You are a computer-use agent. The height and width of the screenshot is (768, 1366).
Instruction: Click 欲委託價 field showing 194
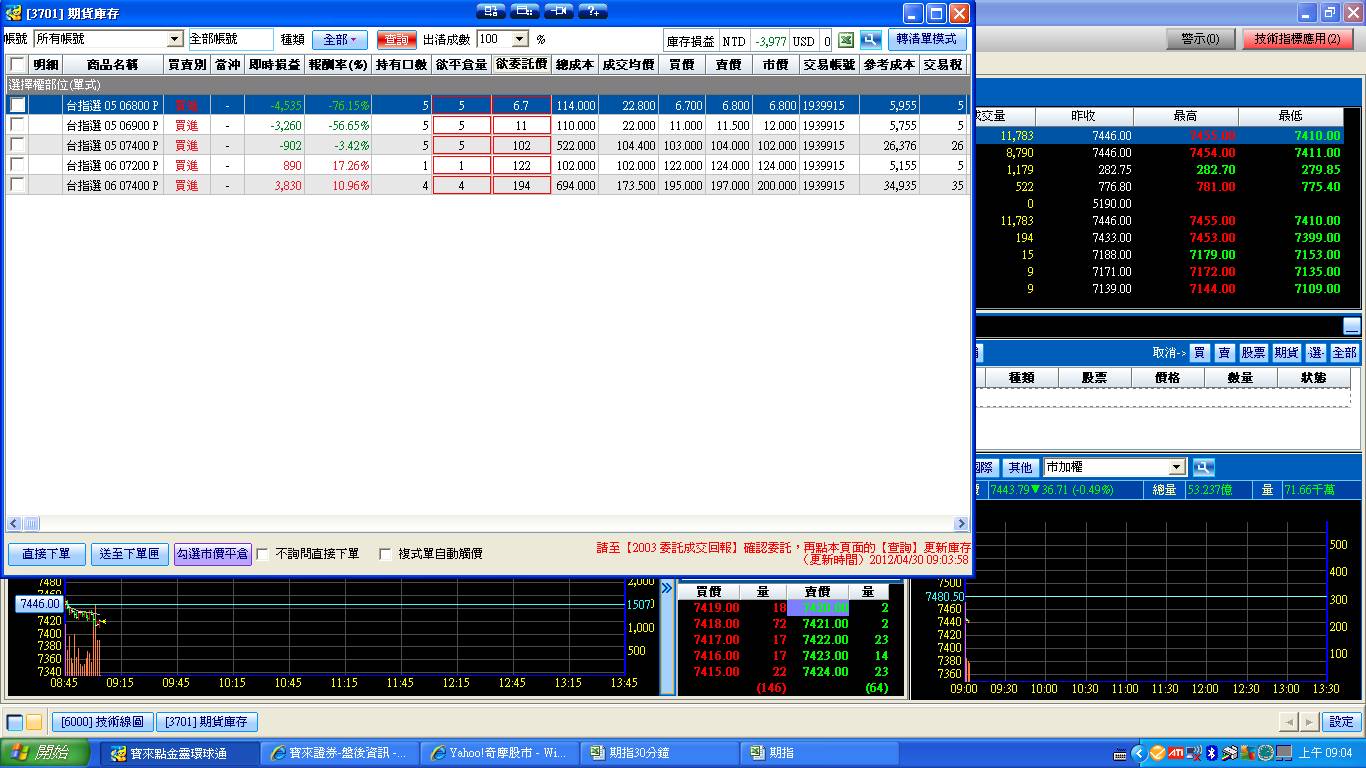521,185
